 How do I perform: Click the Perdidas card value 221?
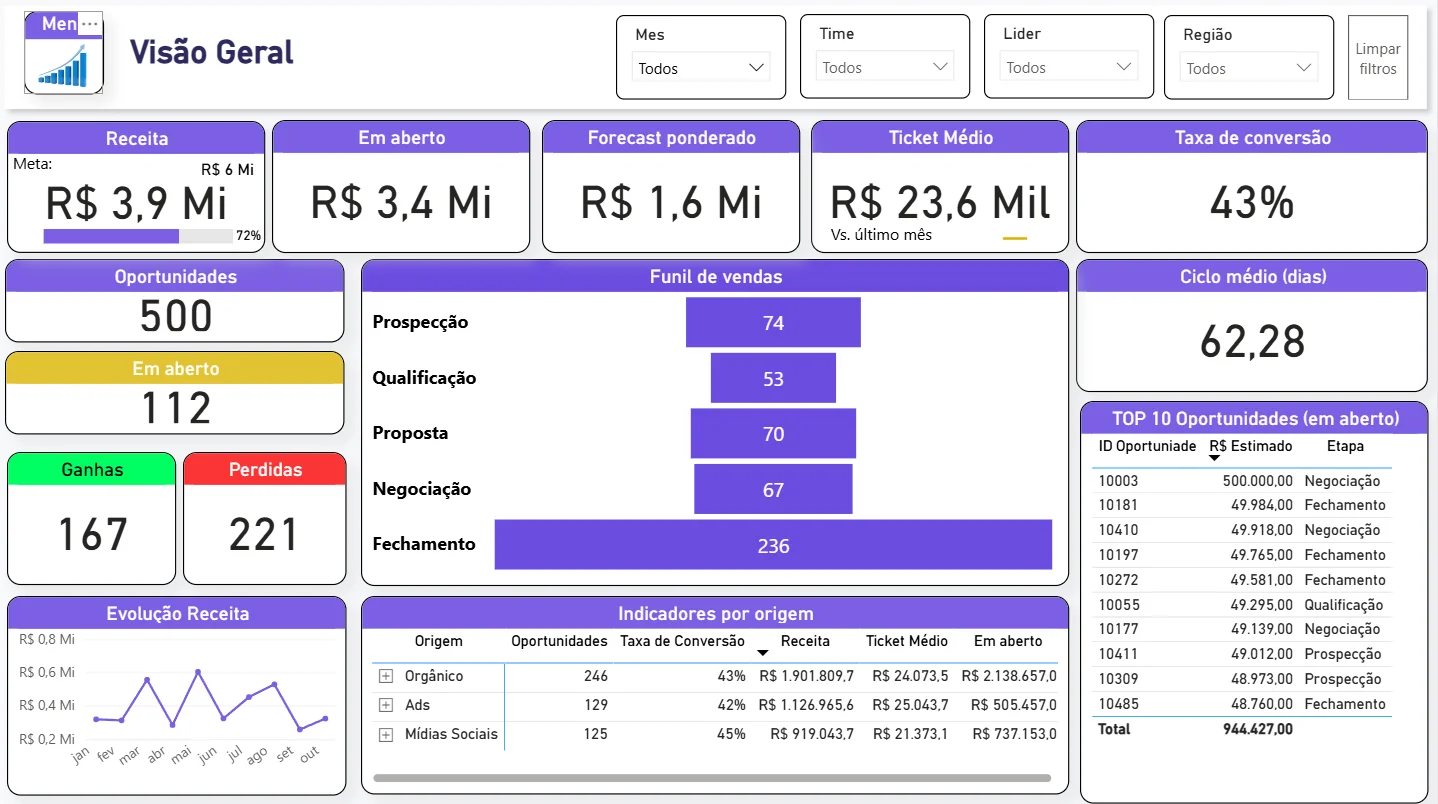point(264,534)
